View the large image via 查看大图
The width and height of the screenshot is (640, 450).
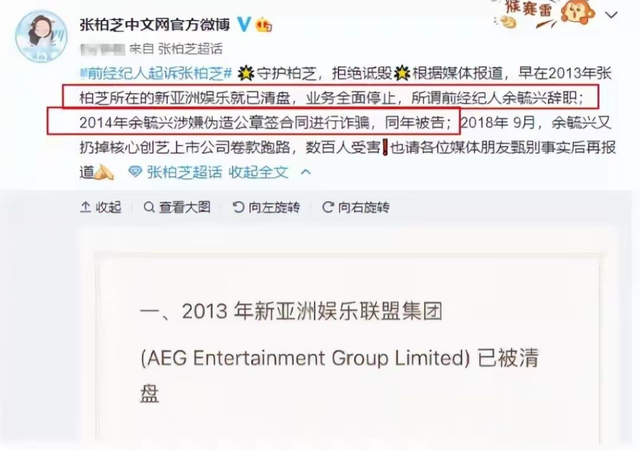pyautogui.click(x=184, y=207)
